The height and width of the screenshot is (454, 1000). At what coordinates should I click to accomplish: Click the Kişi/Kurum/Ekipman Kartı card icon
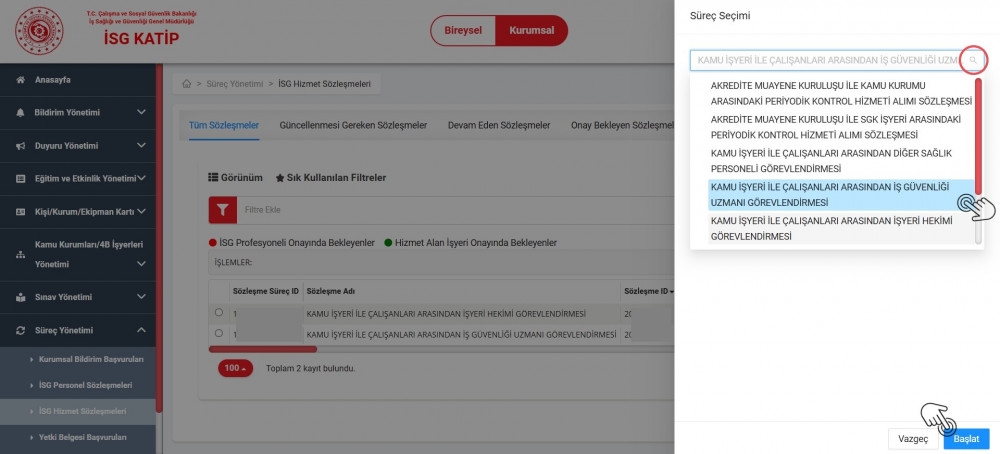[x=20, y=212]
